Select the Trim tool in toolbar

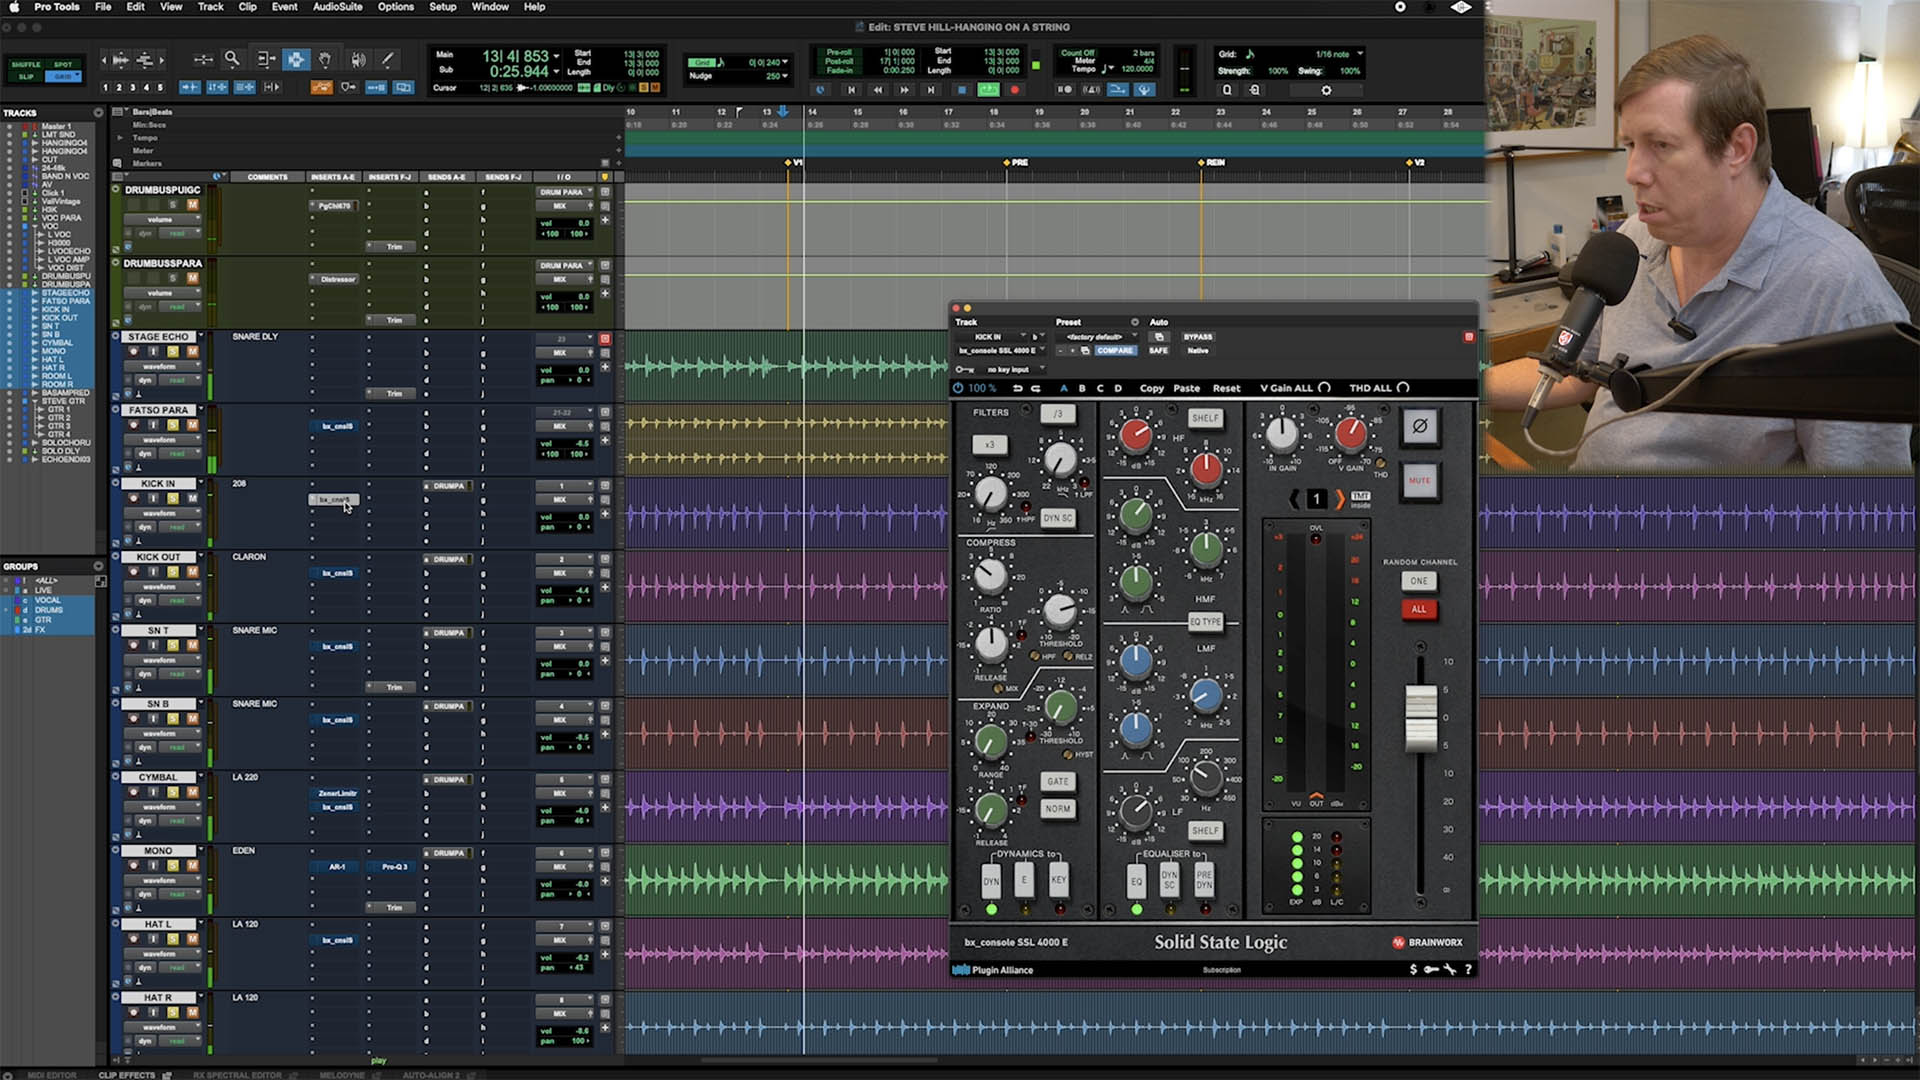[265, 59]
